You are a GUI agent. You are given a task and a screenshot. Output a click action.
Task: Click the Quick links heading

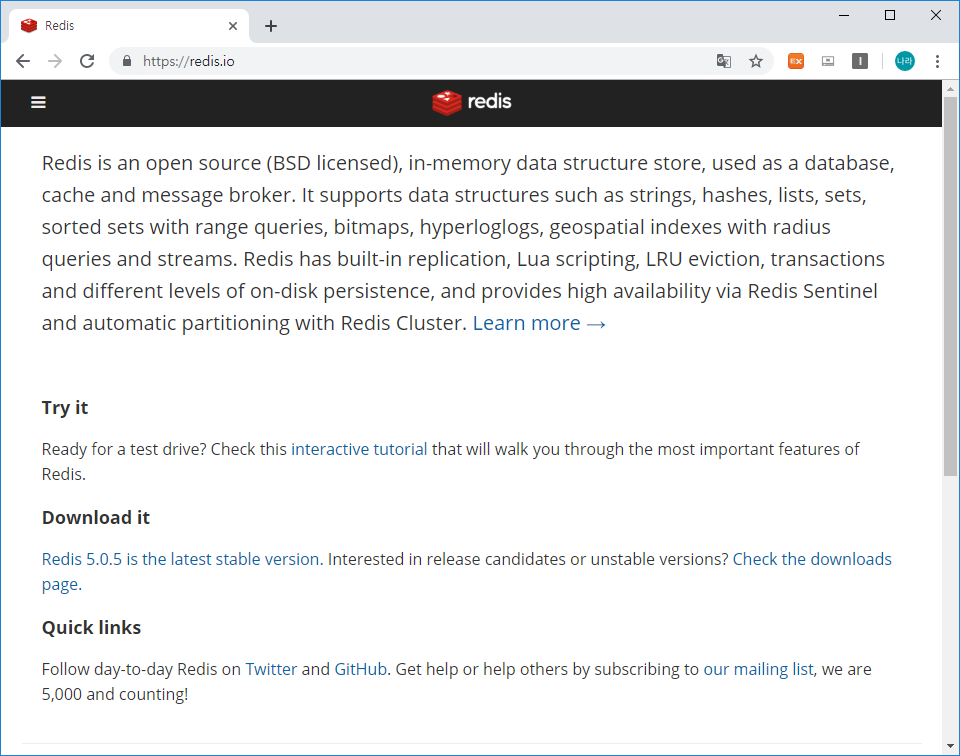click(91, 628)
